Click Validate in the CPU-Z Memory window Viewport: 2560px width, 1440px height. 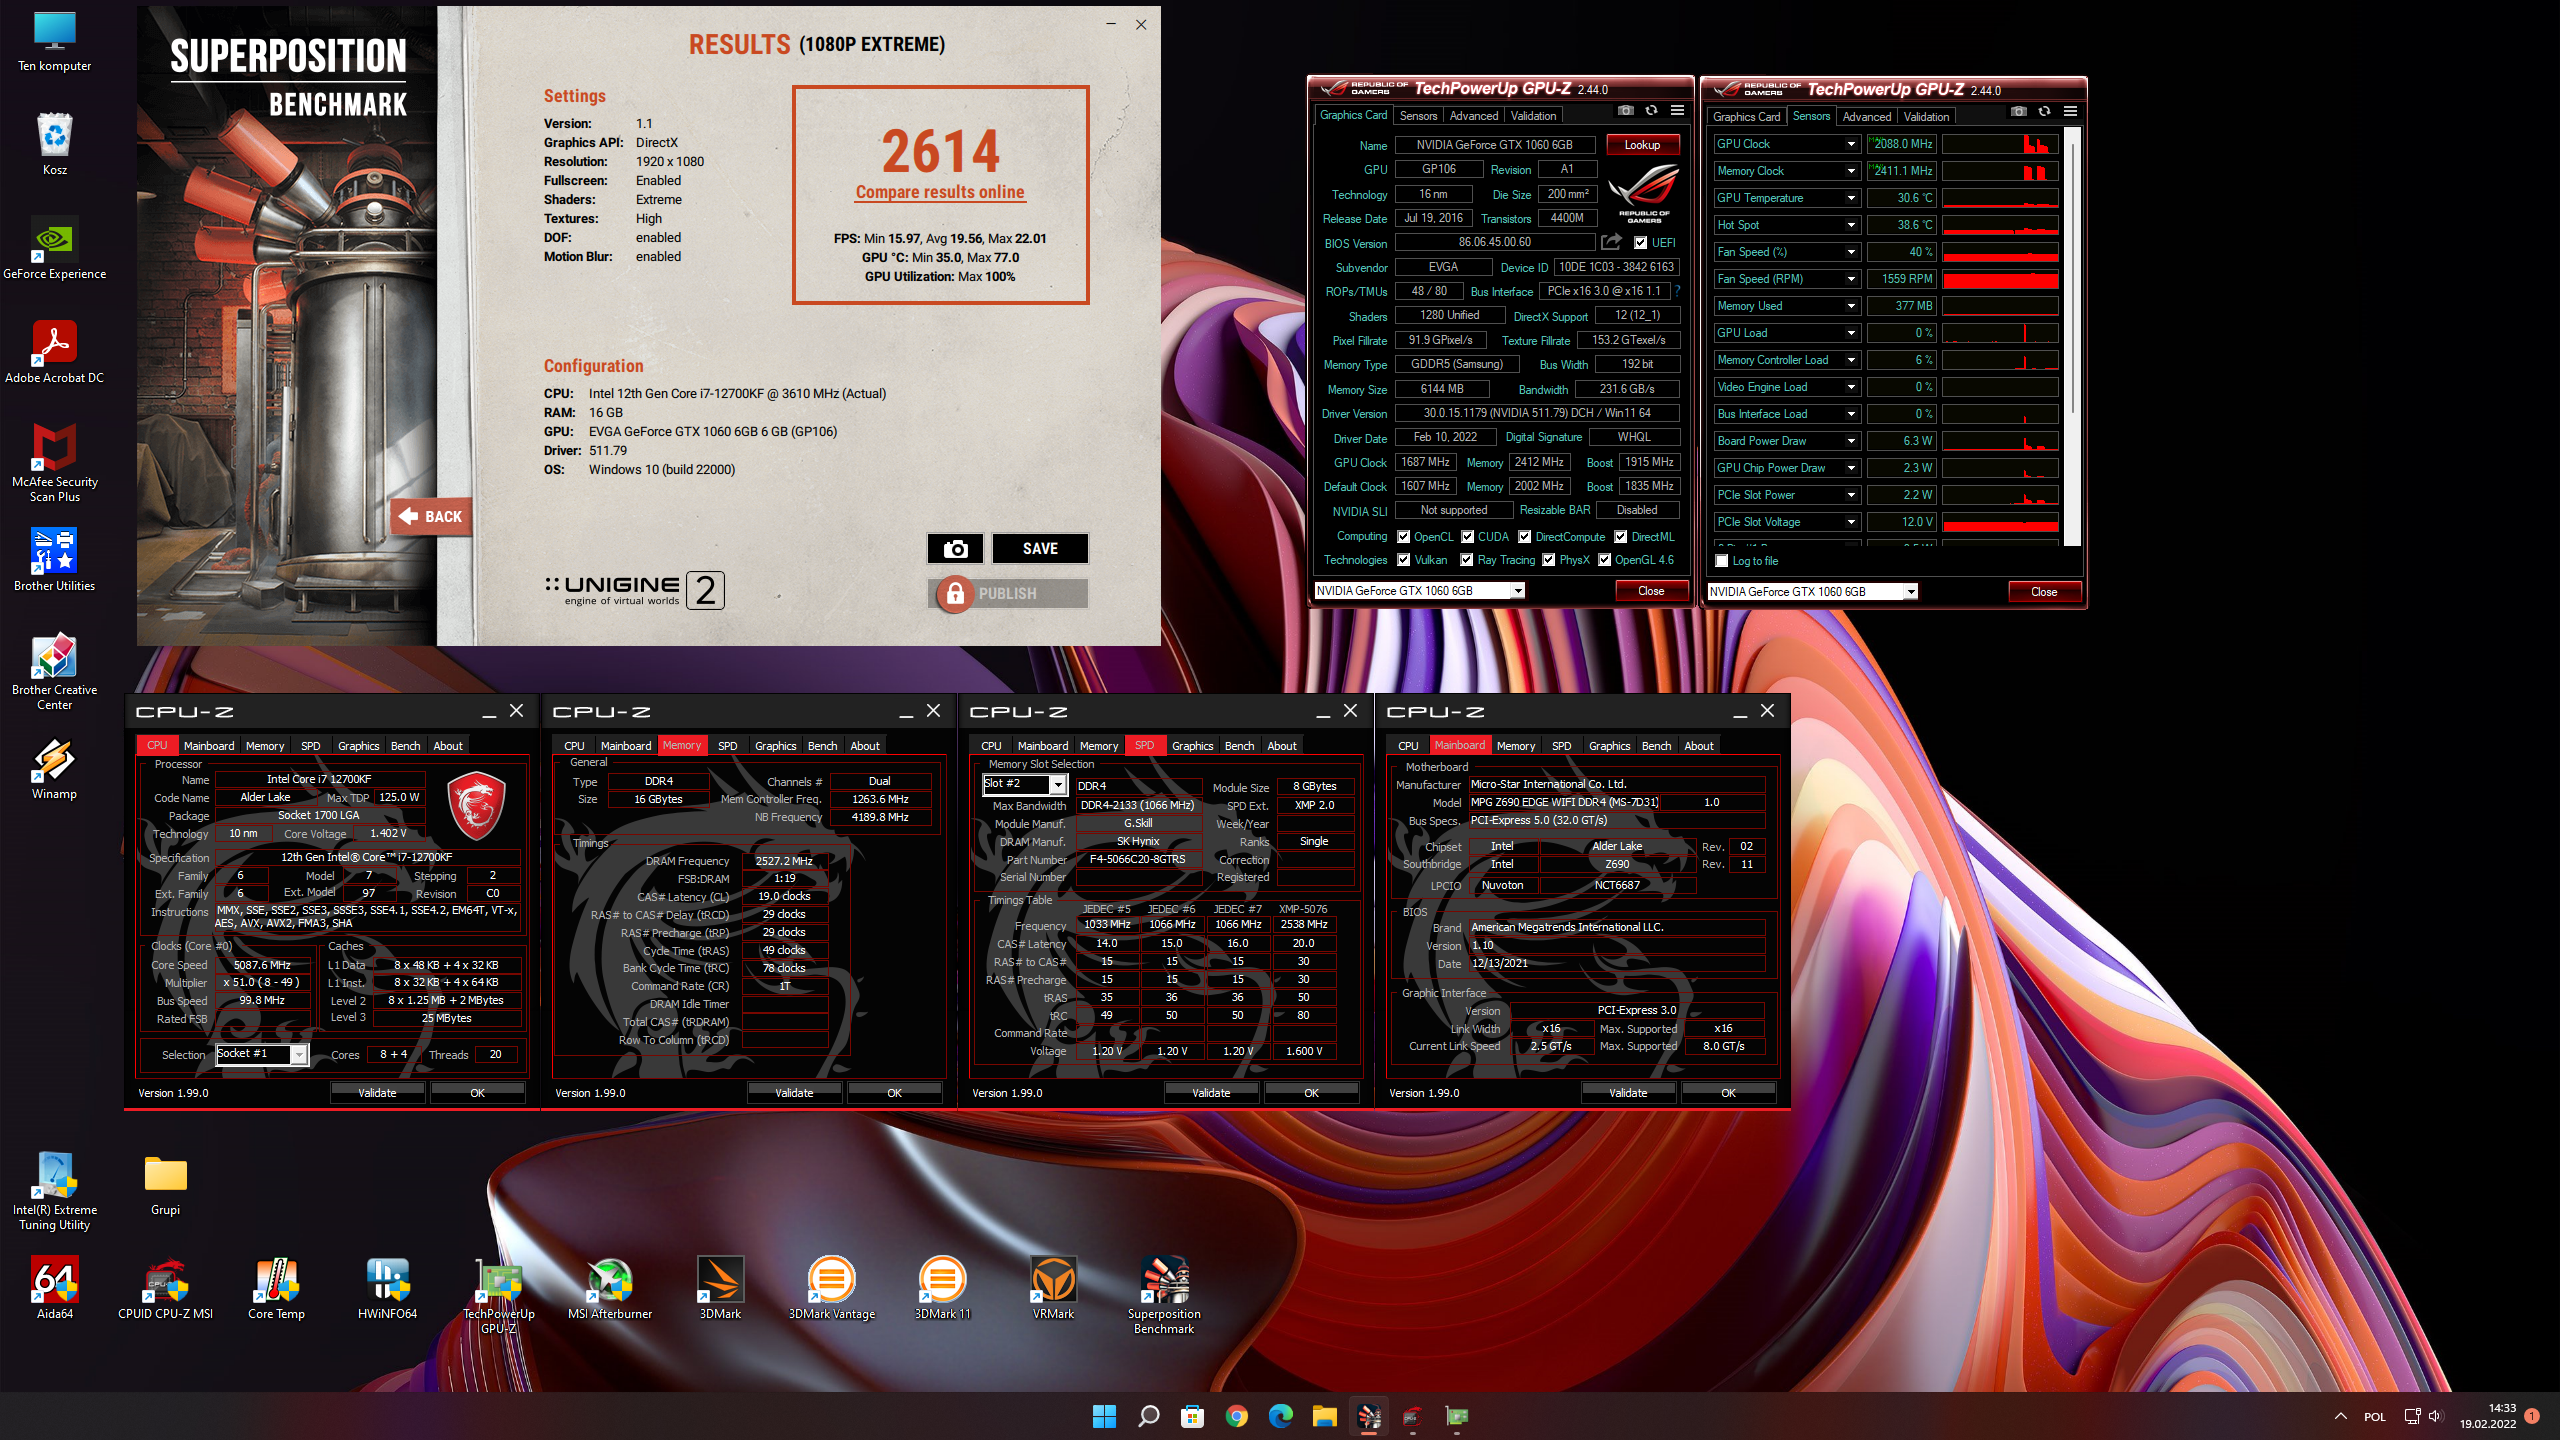(794, 1093)
